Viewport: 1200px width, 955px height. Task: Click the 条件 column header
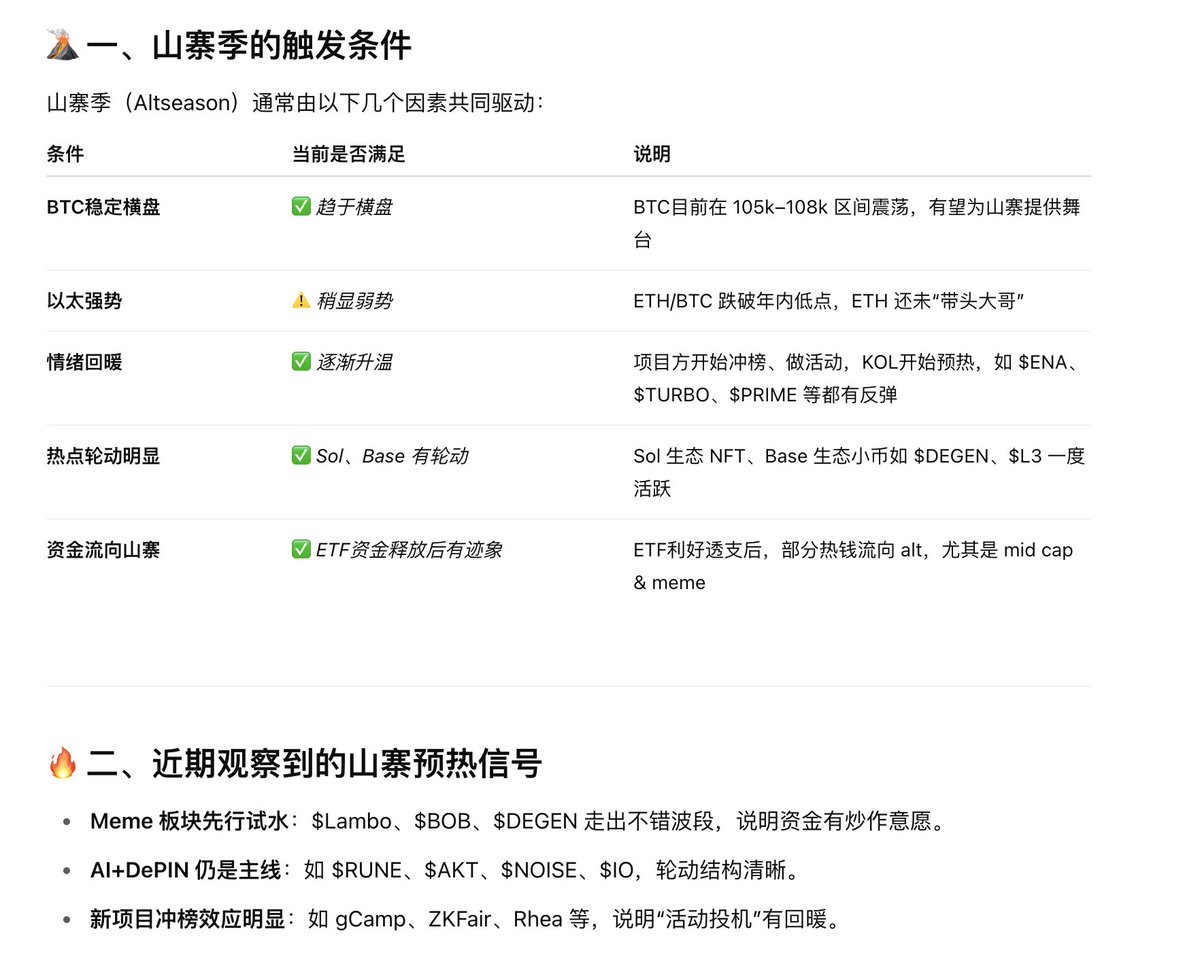(x=65, y=155)
